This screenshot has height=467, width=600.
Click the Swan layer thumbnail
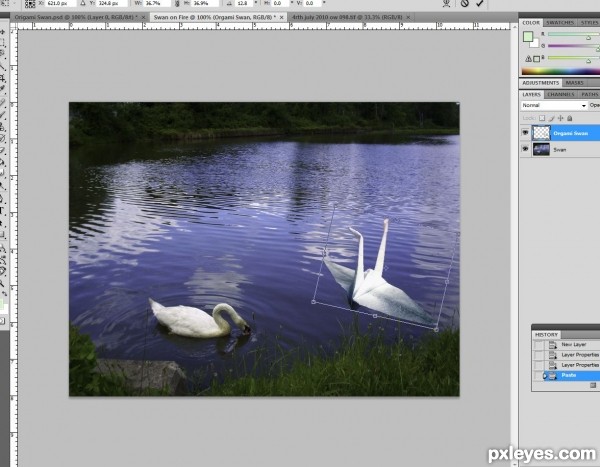click(x=541, y=149)
